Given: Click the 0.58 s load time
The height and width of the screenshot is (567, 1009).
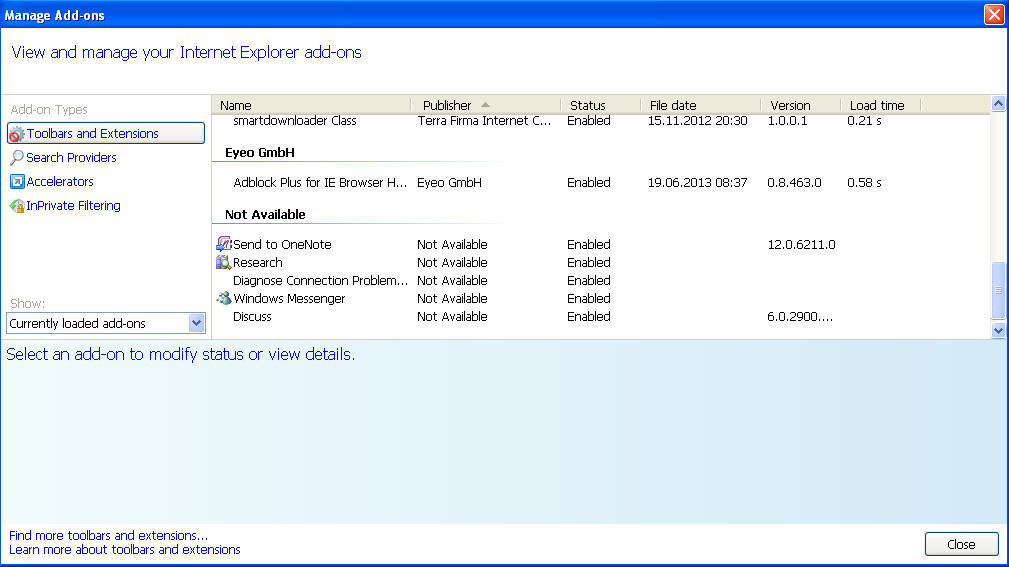Looking at the screenshot, I should (864, 182).
